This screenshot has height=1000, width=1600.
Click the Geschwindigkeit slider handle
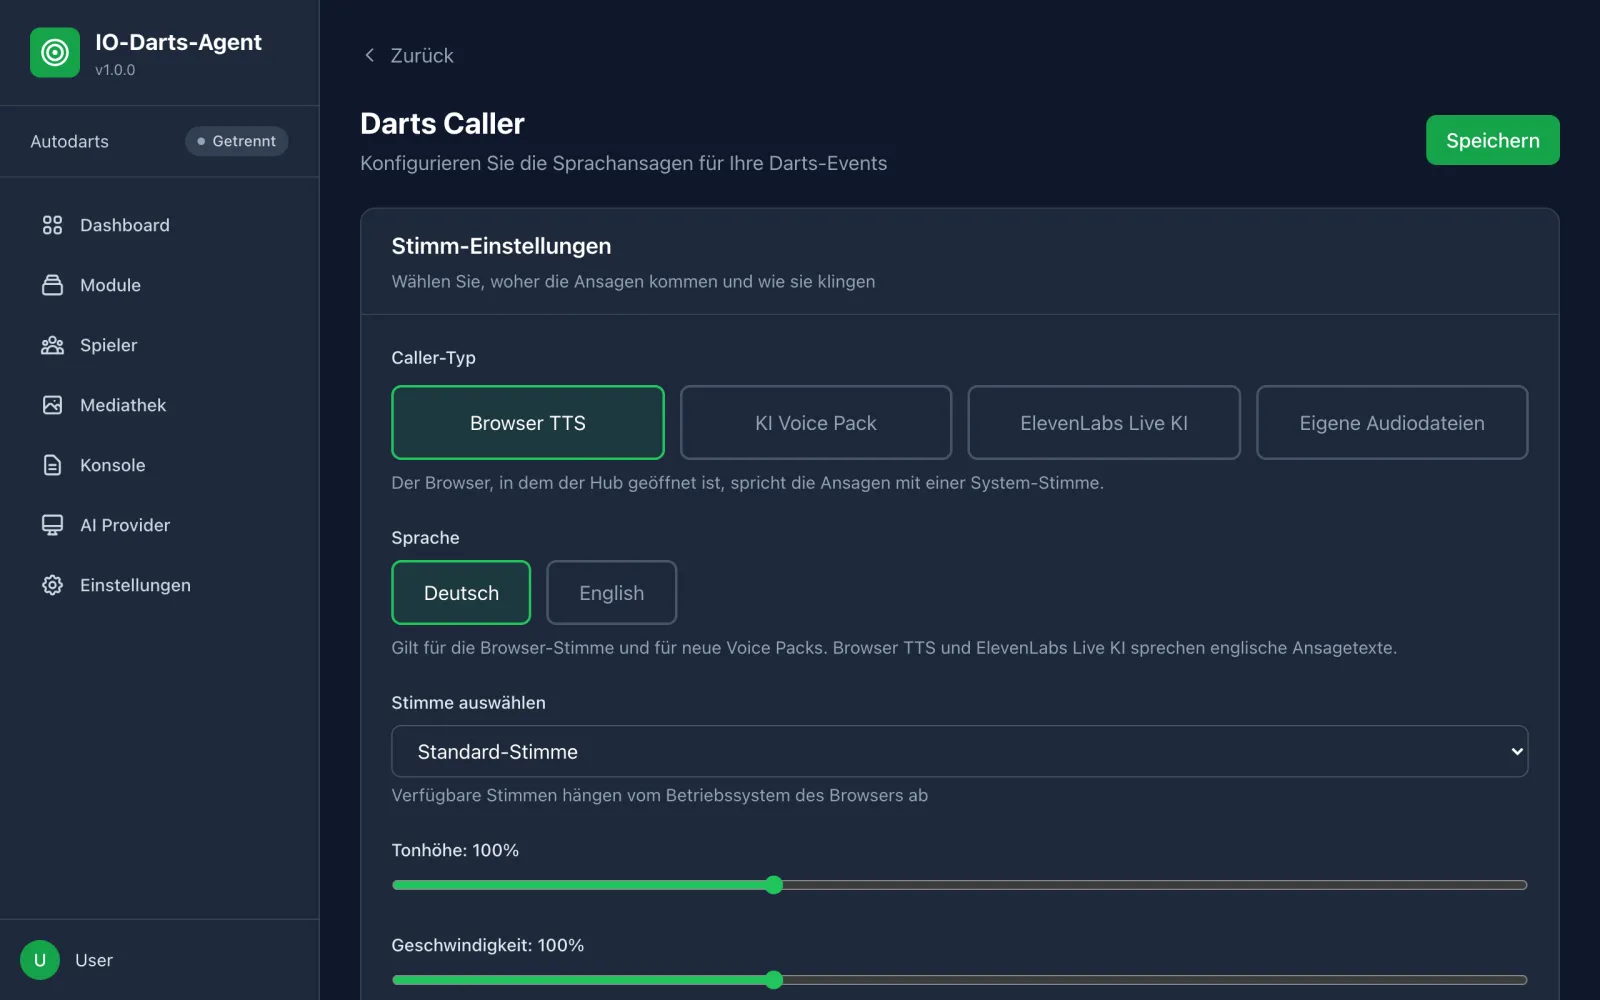click(774, 980)
